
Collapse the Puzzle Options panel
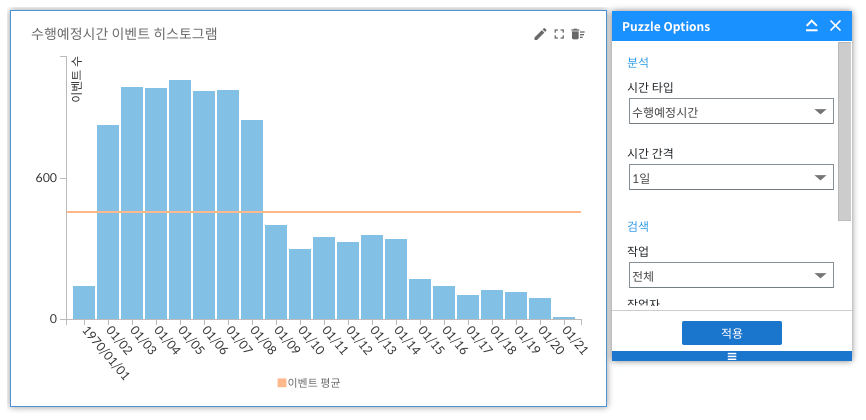tap(812, 26)
